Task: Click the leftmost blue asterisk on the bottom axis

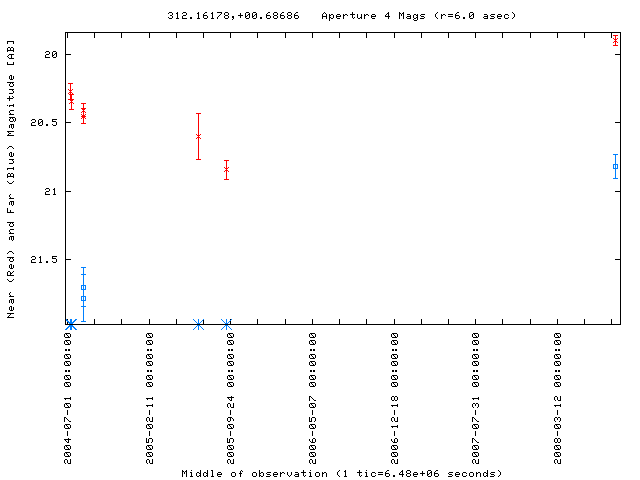Action: click(71, 325)
